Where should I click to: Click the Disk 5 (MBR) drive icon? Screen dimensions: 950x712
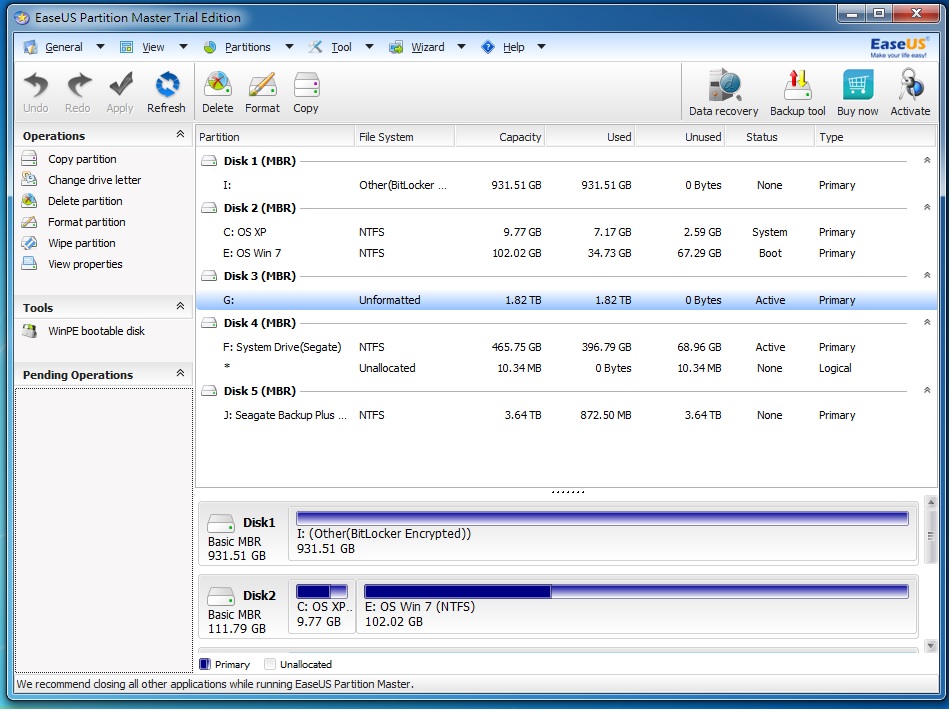click(x=209, y=391)
